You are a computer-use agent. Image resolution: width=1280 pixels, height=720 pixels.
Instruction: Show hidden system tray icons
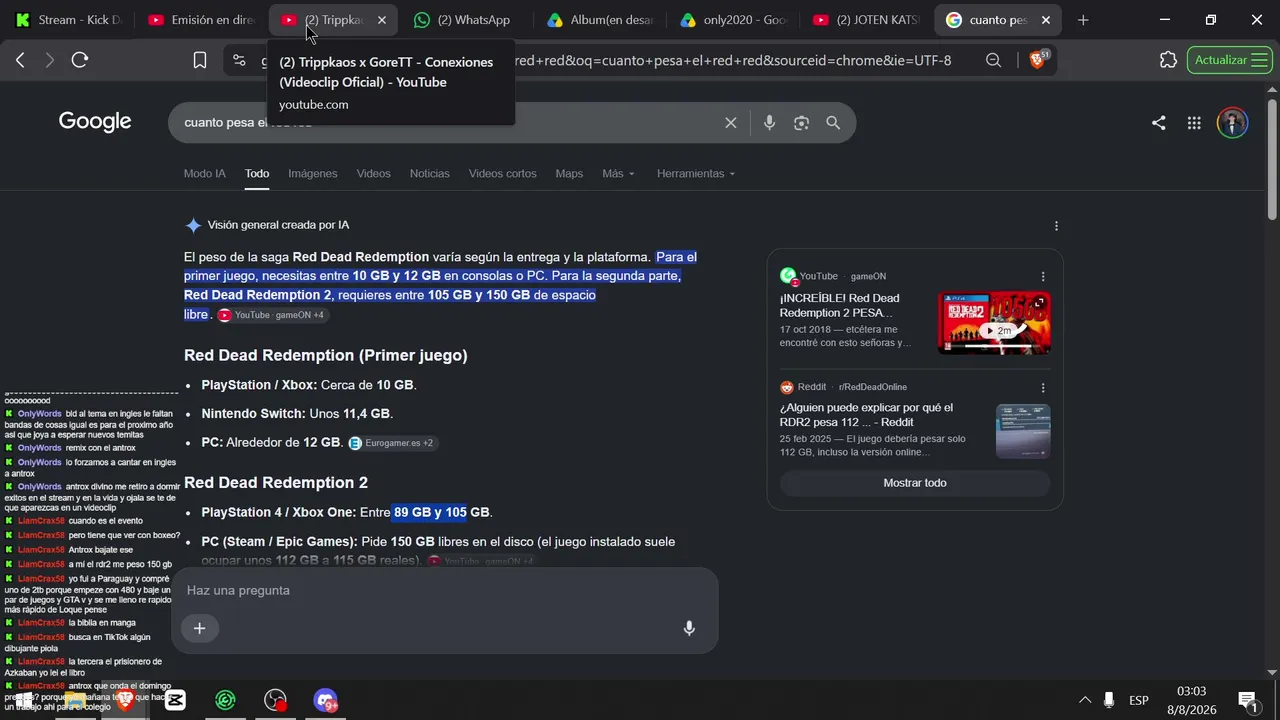pos(1084,700)
